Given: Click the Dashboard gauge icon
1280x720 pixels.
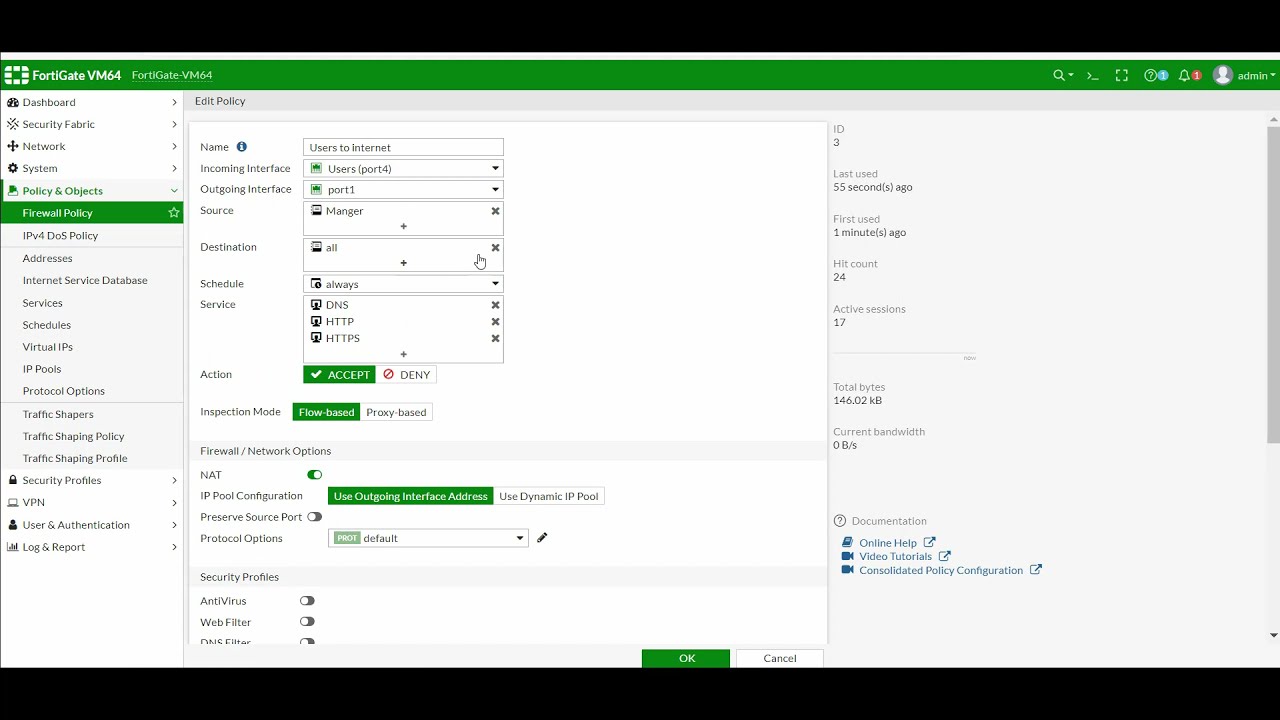Looking at the screenshot, I should click(13, 102).
